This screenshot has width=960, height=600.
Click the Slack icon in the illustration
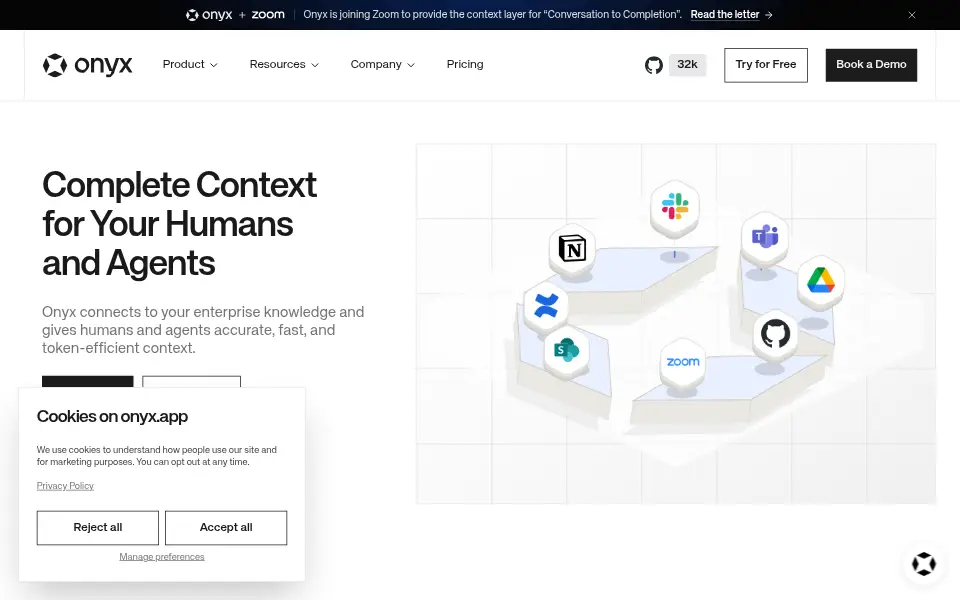(675, 206)
